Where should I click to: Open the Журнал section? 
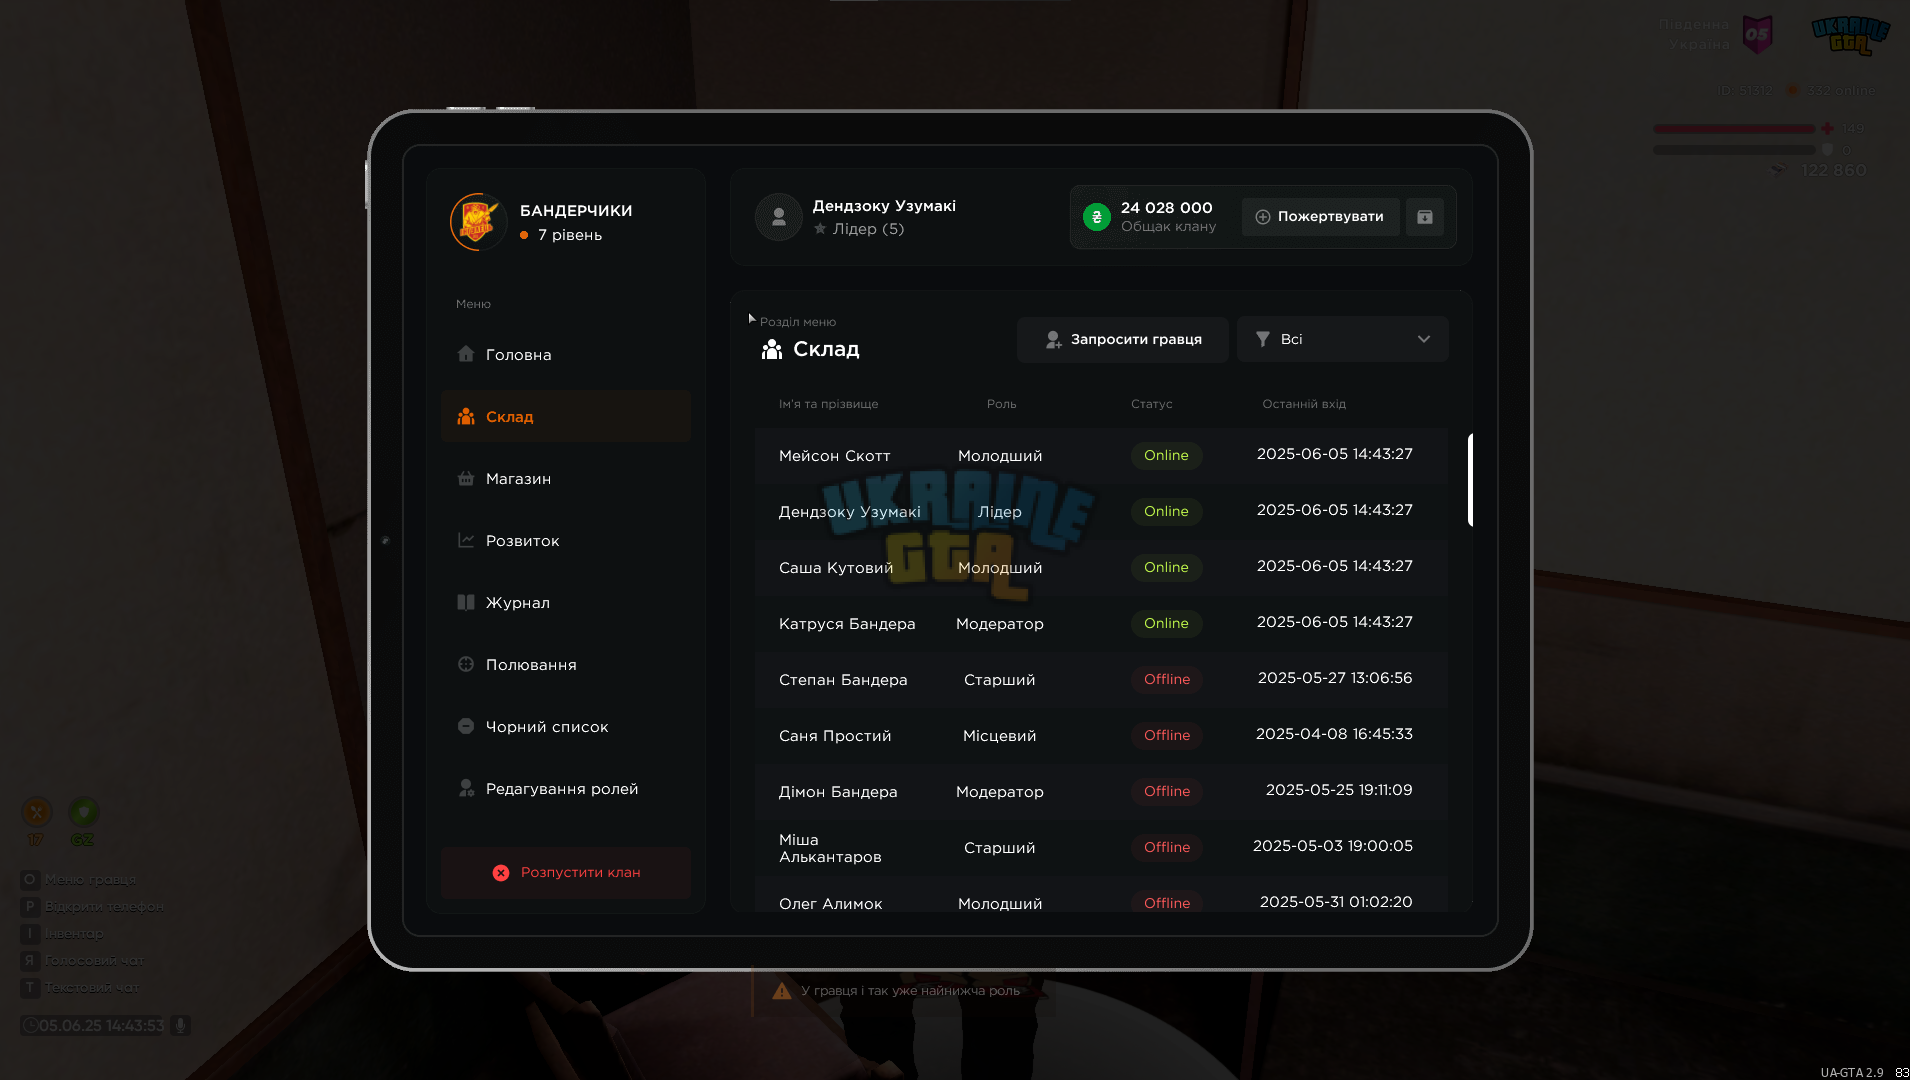coord(565,603)
